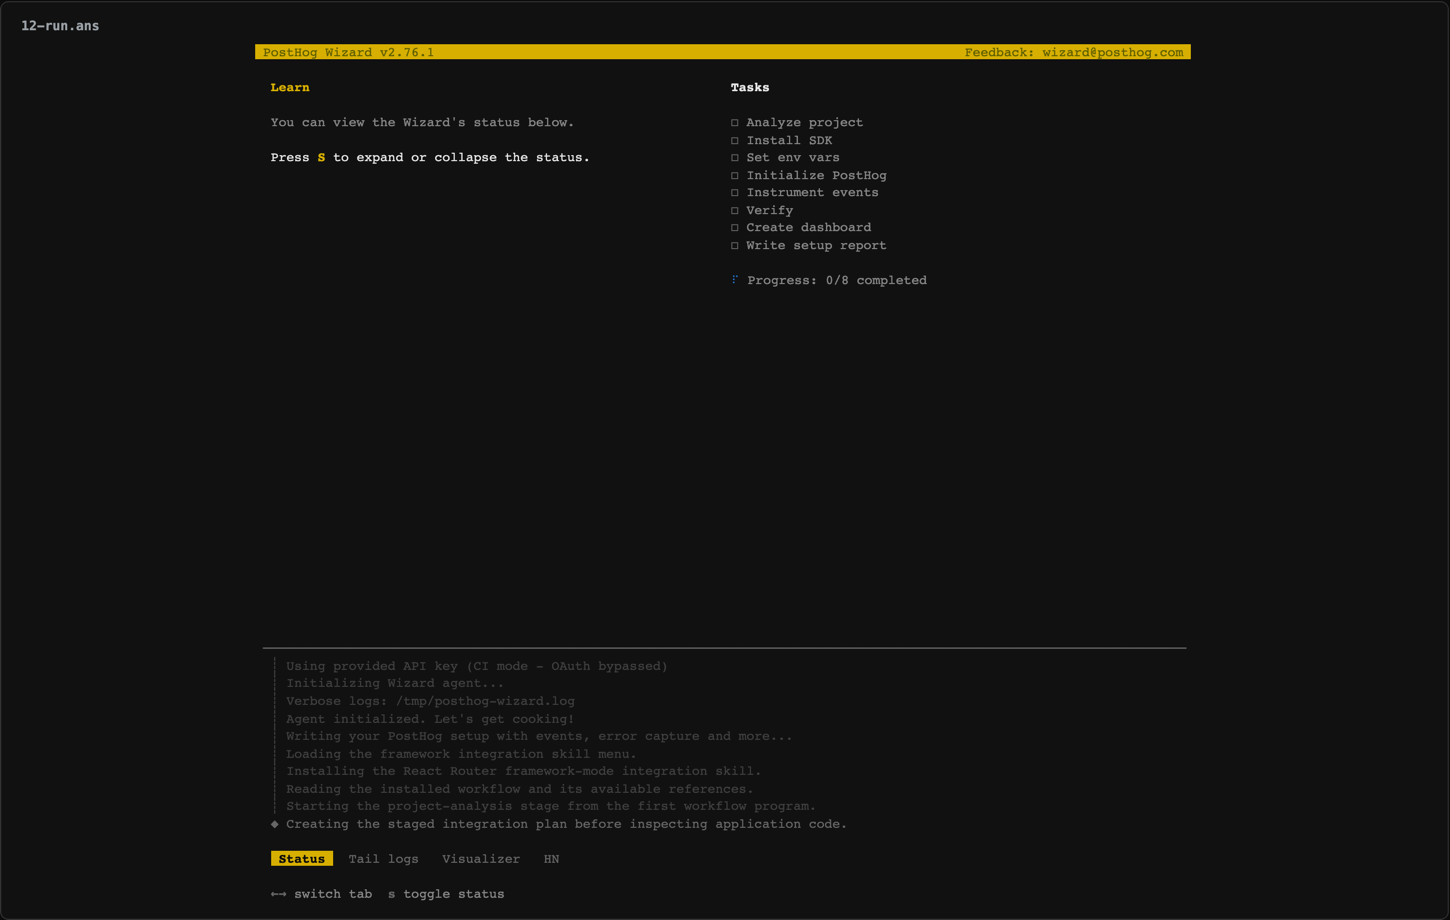The image size is (1450, 920).
Task: Click the 'Installing the React Router' log line
Action: [x=524, y=771]
